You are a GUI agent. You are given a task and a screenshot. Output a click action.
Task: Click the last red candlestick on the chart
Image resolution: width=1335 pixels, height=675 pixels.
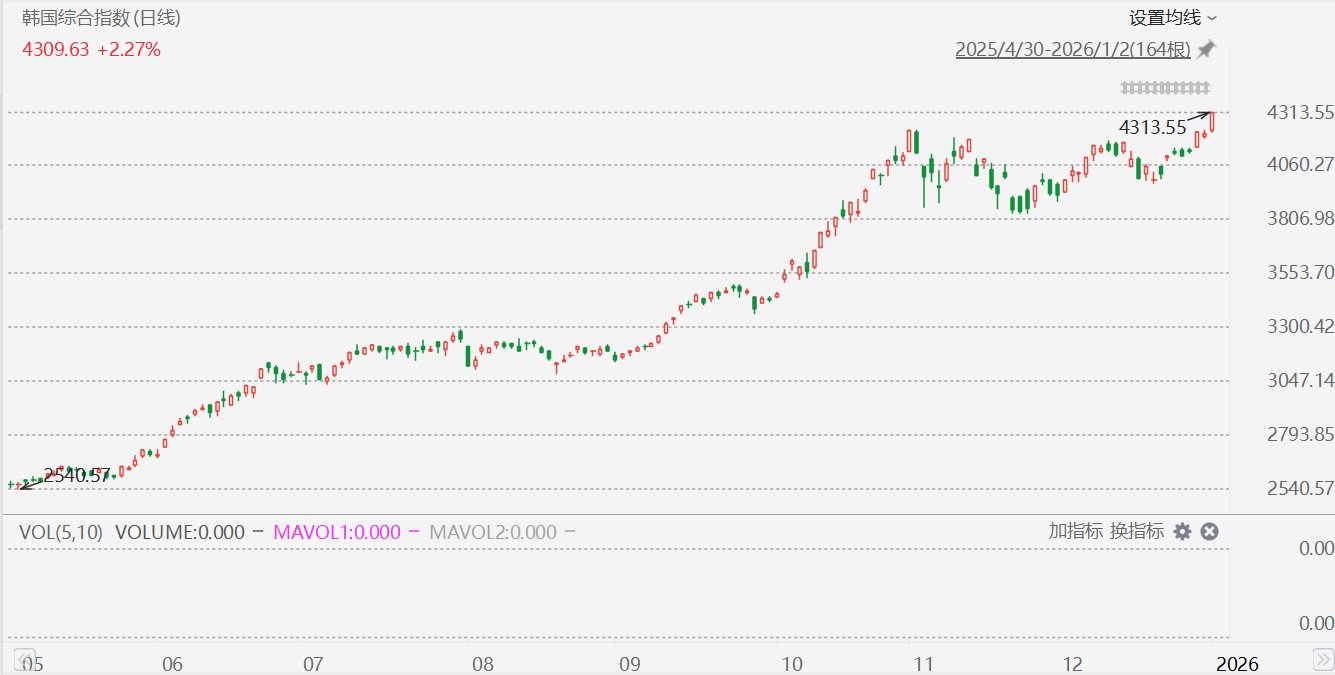click(x=1212, y=122)
